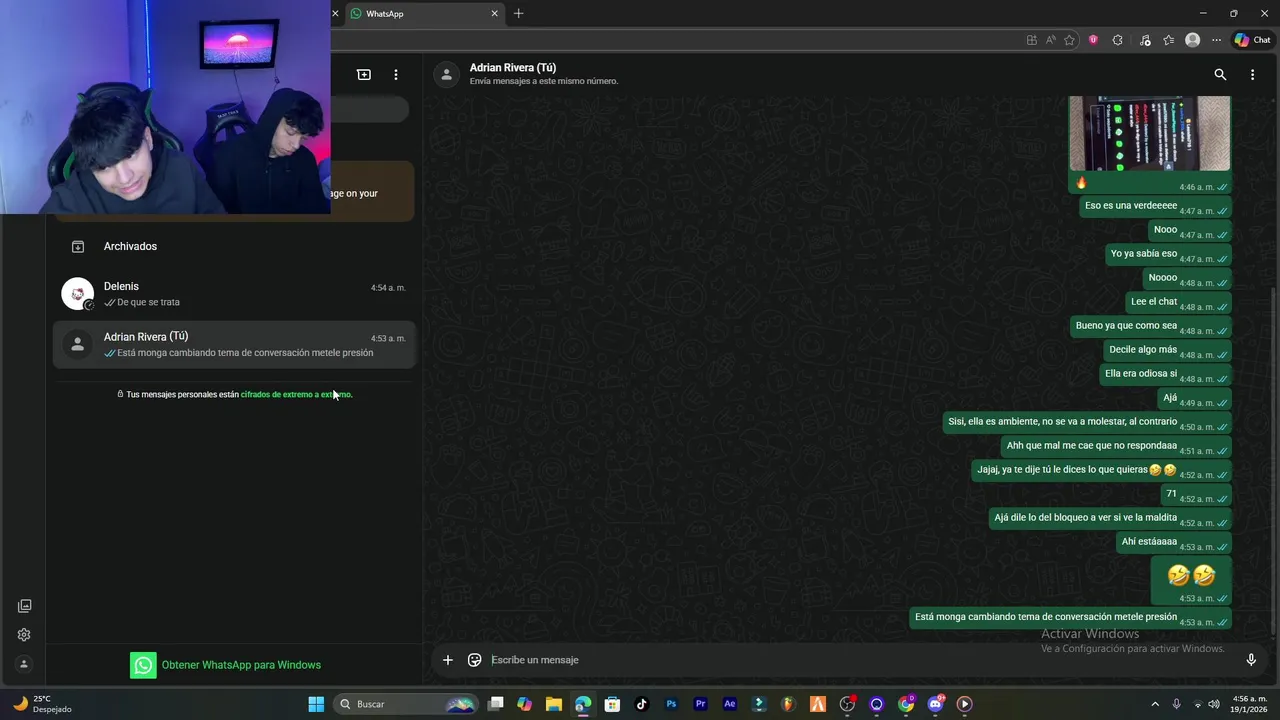The width and height of the screenshot is (1280, 720).
Task: Click the Archivados box icon
Action: pyautogui.click(x=77, y=246)
